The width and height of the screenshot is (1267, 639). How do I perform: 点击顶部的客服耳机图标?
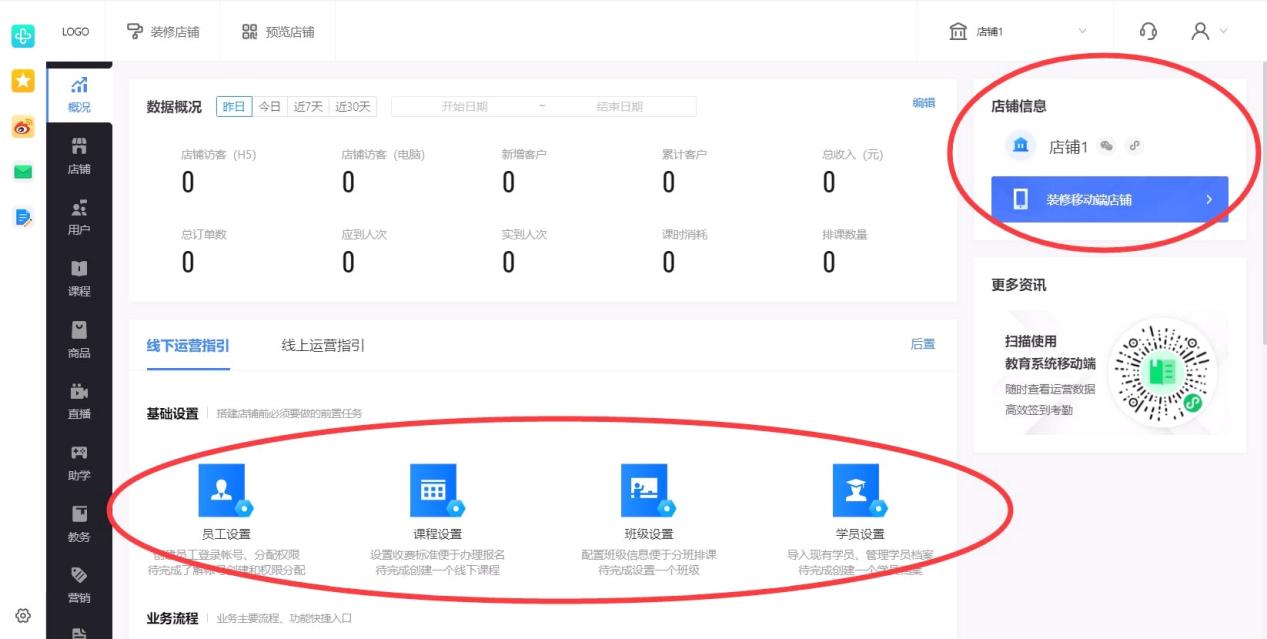tap(1148, 31)
